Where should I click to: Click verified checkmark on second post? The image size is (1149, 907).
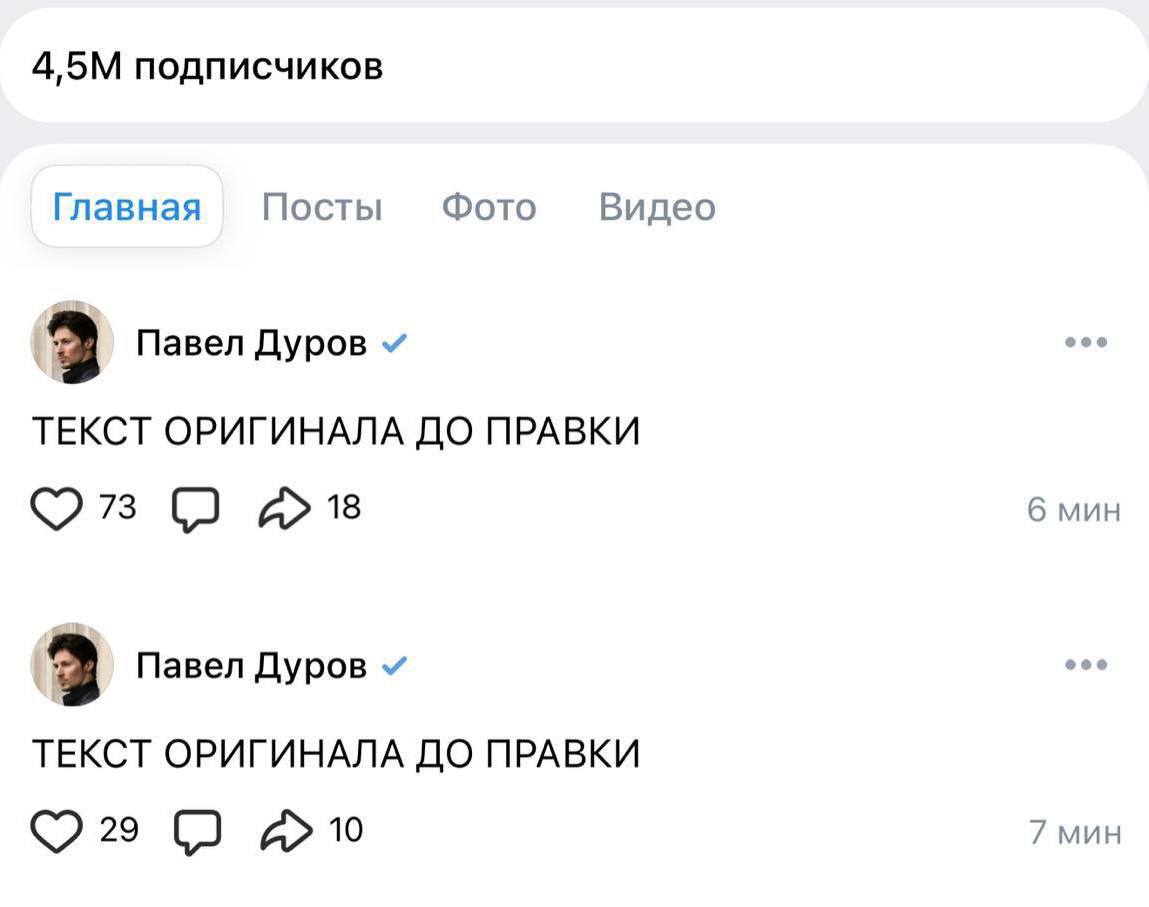coord(394,666)
